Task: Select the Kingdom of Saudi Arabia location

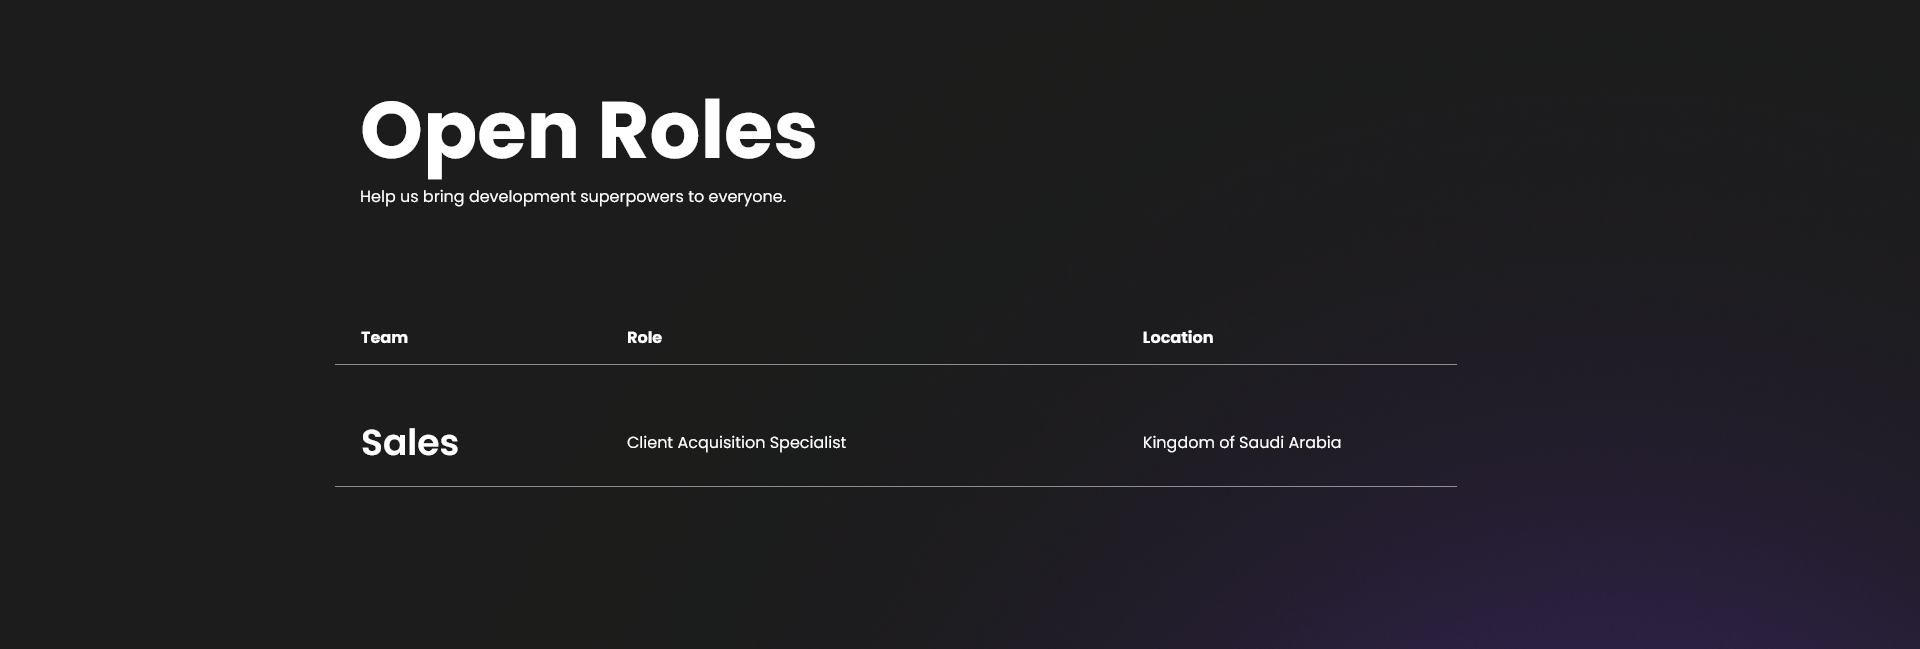Action: click(1241, 443)
